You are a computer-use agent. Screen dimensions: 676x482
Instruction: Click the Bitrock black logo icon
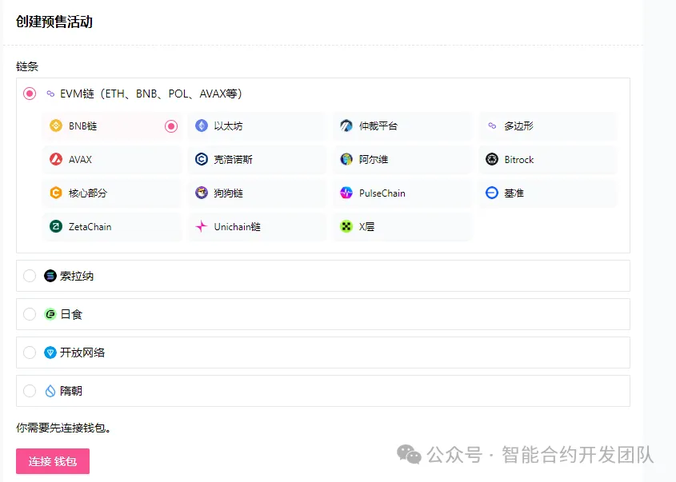point(492,160)
